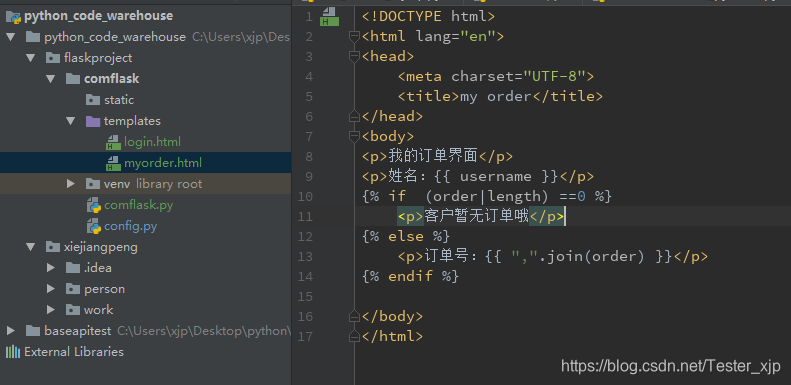Click the meta charset line text

pyautogui.click(x=496, y=77)
